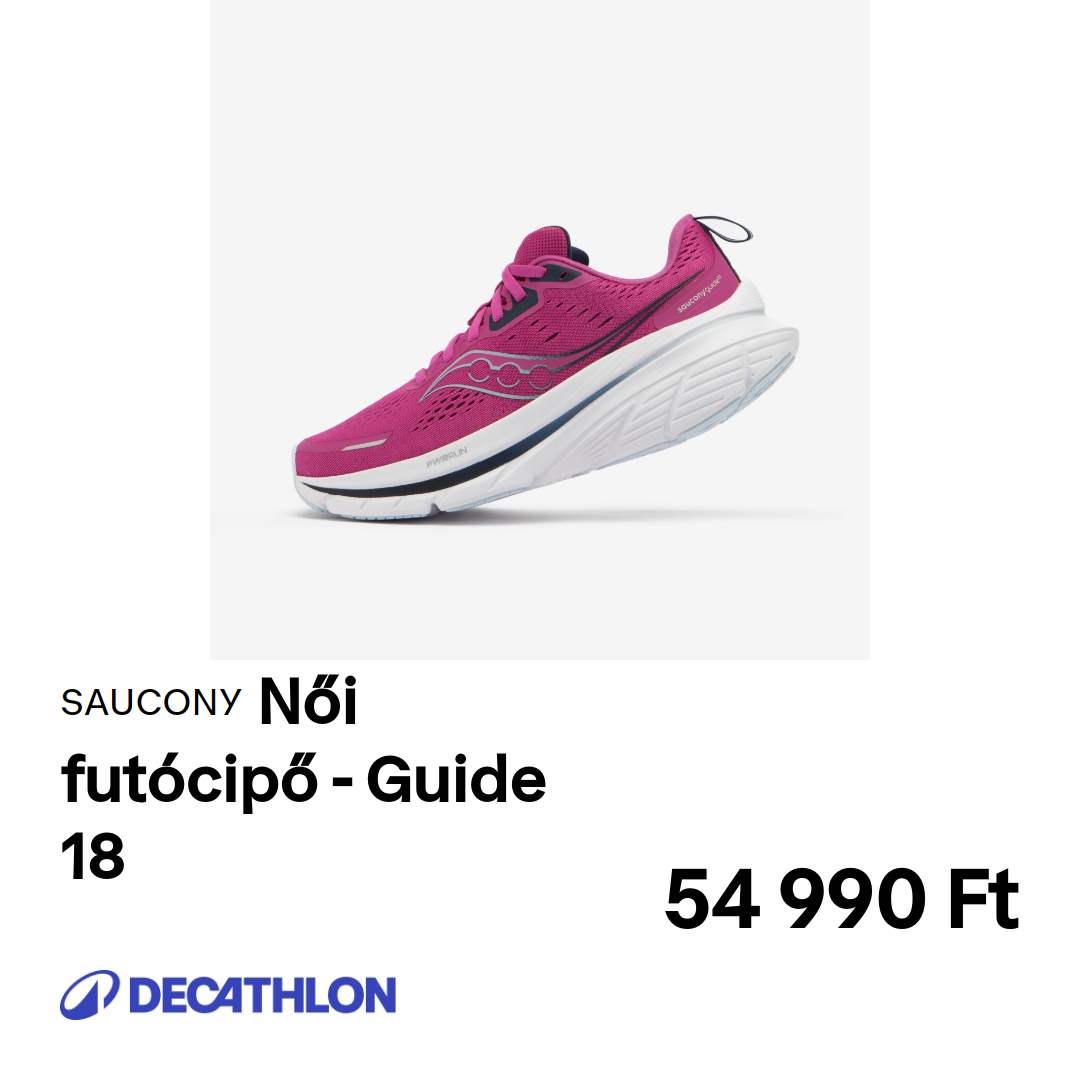Open the SAUCONY brand label
1080x1080 pixels.
coord(151,703)
